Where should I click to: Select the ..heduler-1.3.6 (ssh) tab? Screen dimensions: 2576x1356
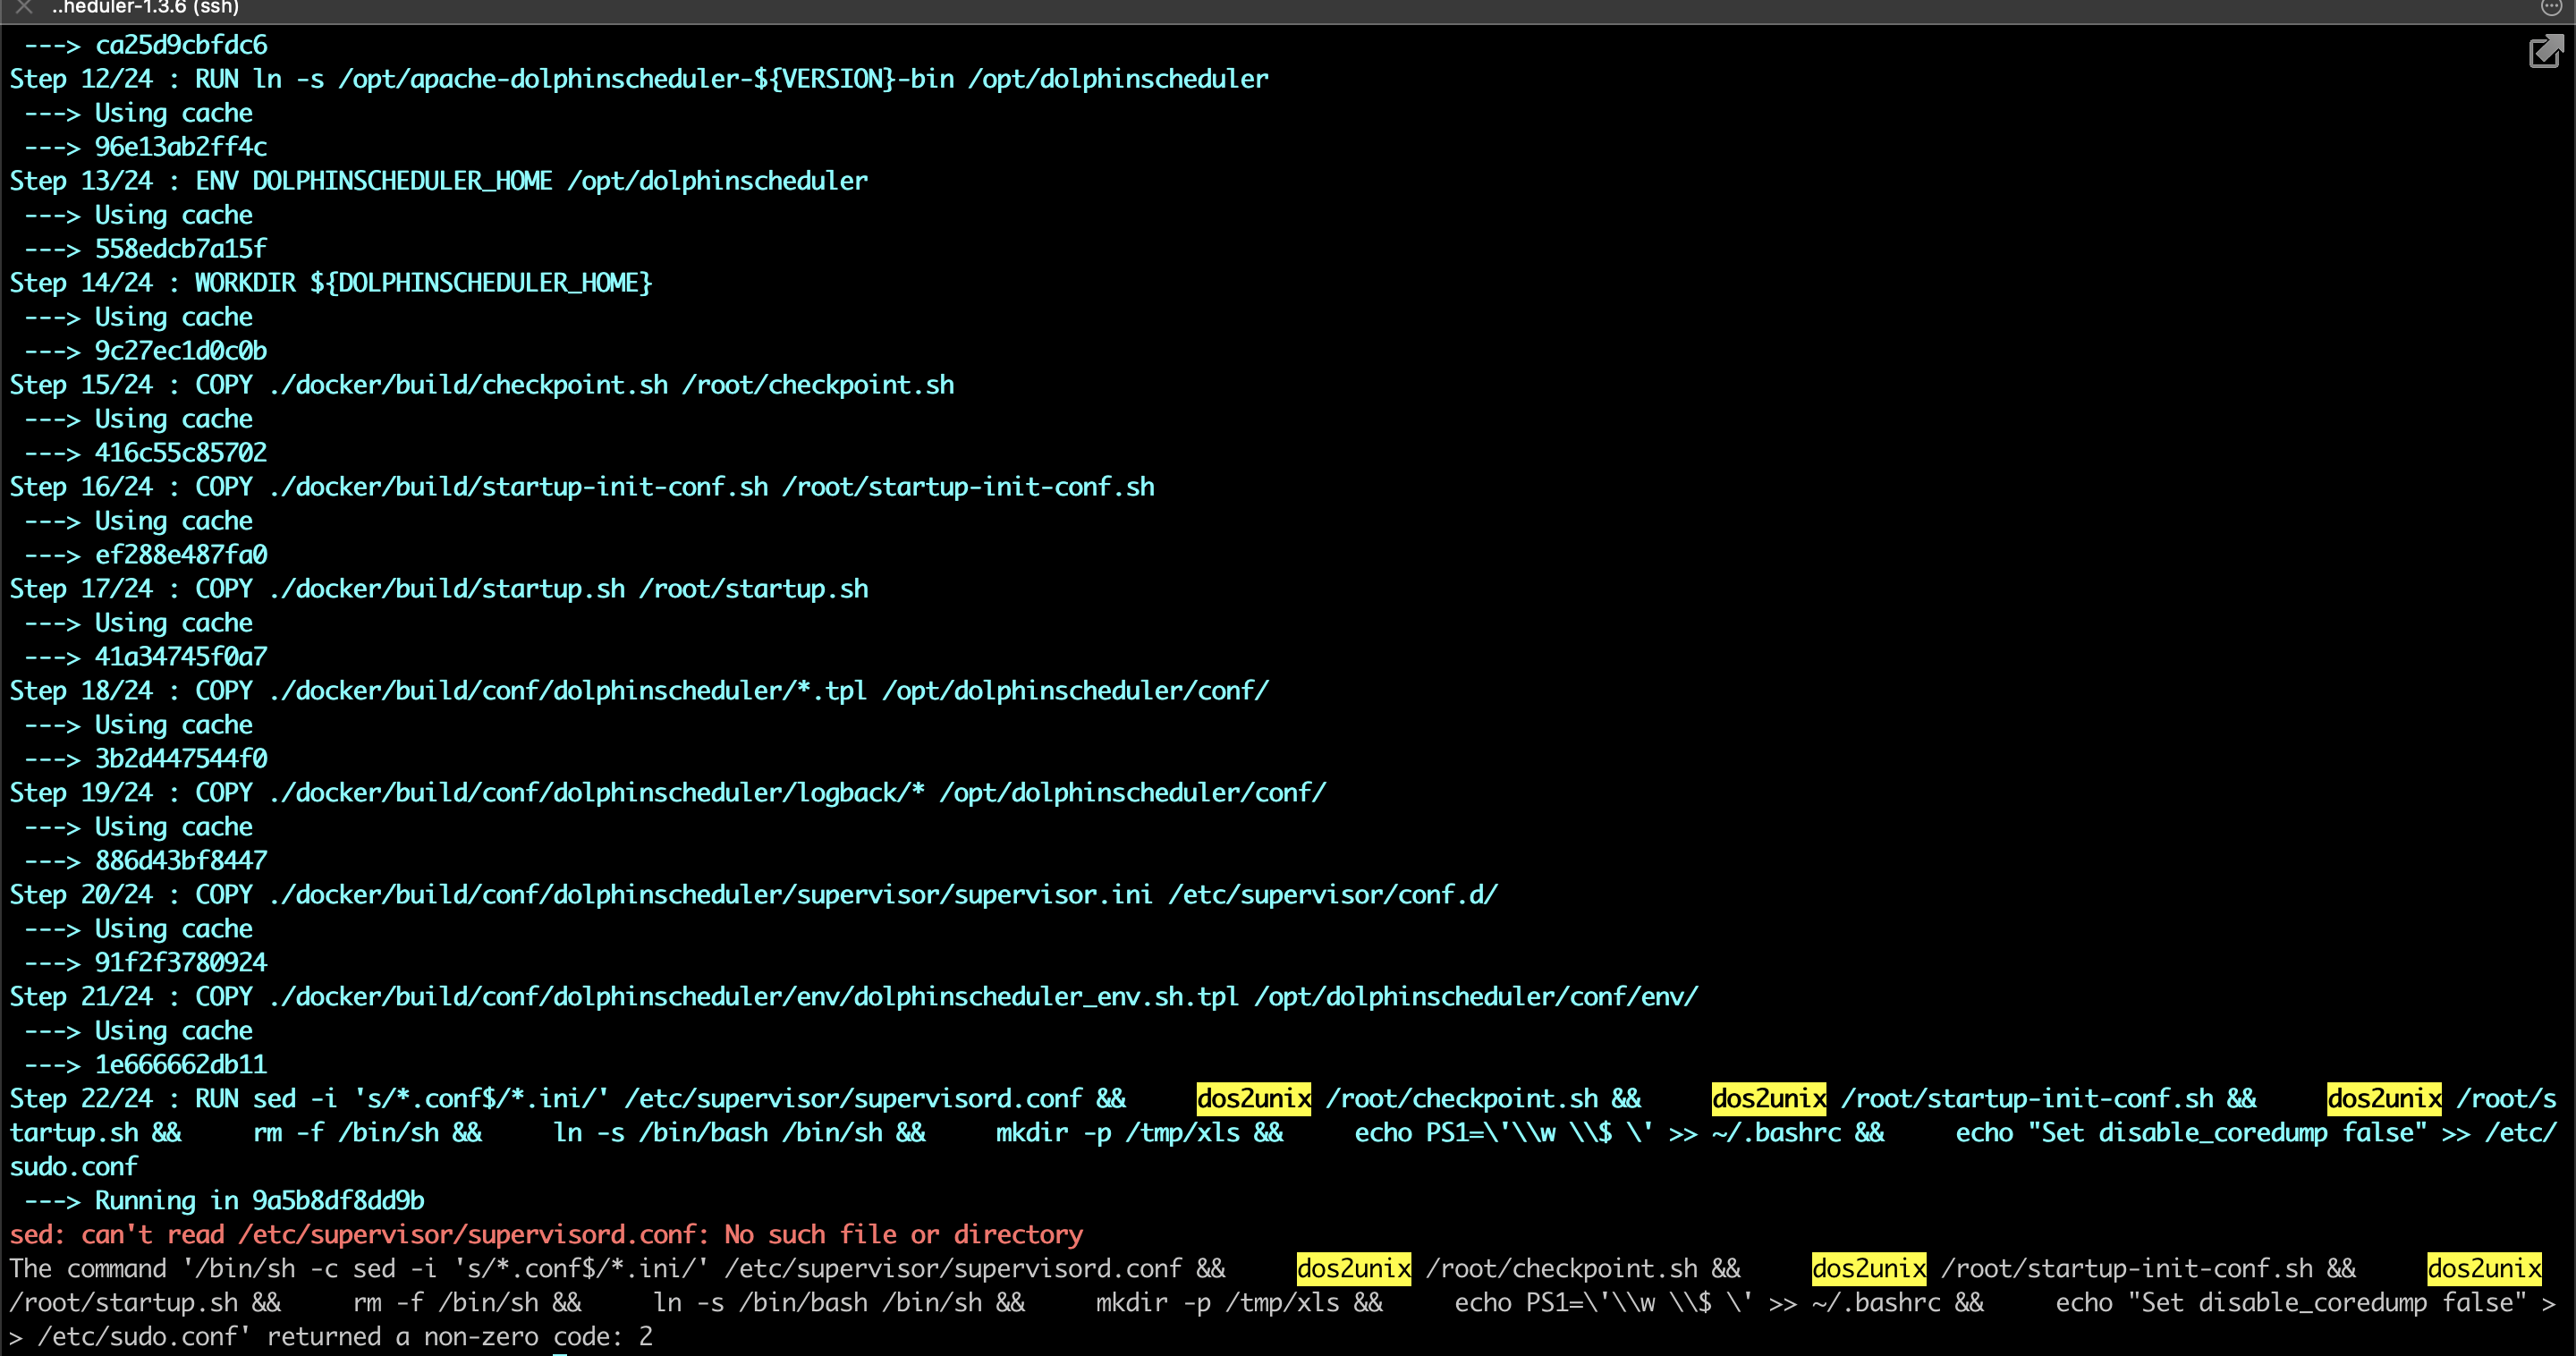[x=145, y=8]
